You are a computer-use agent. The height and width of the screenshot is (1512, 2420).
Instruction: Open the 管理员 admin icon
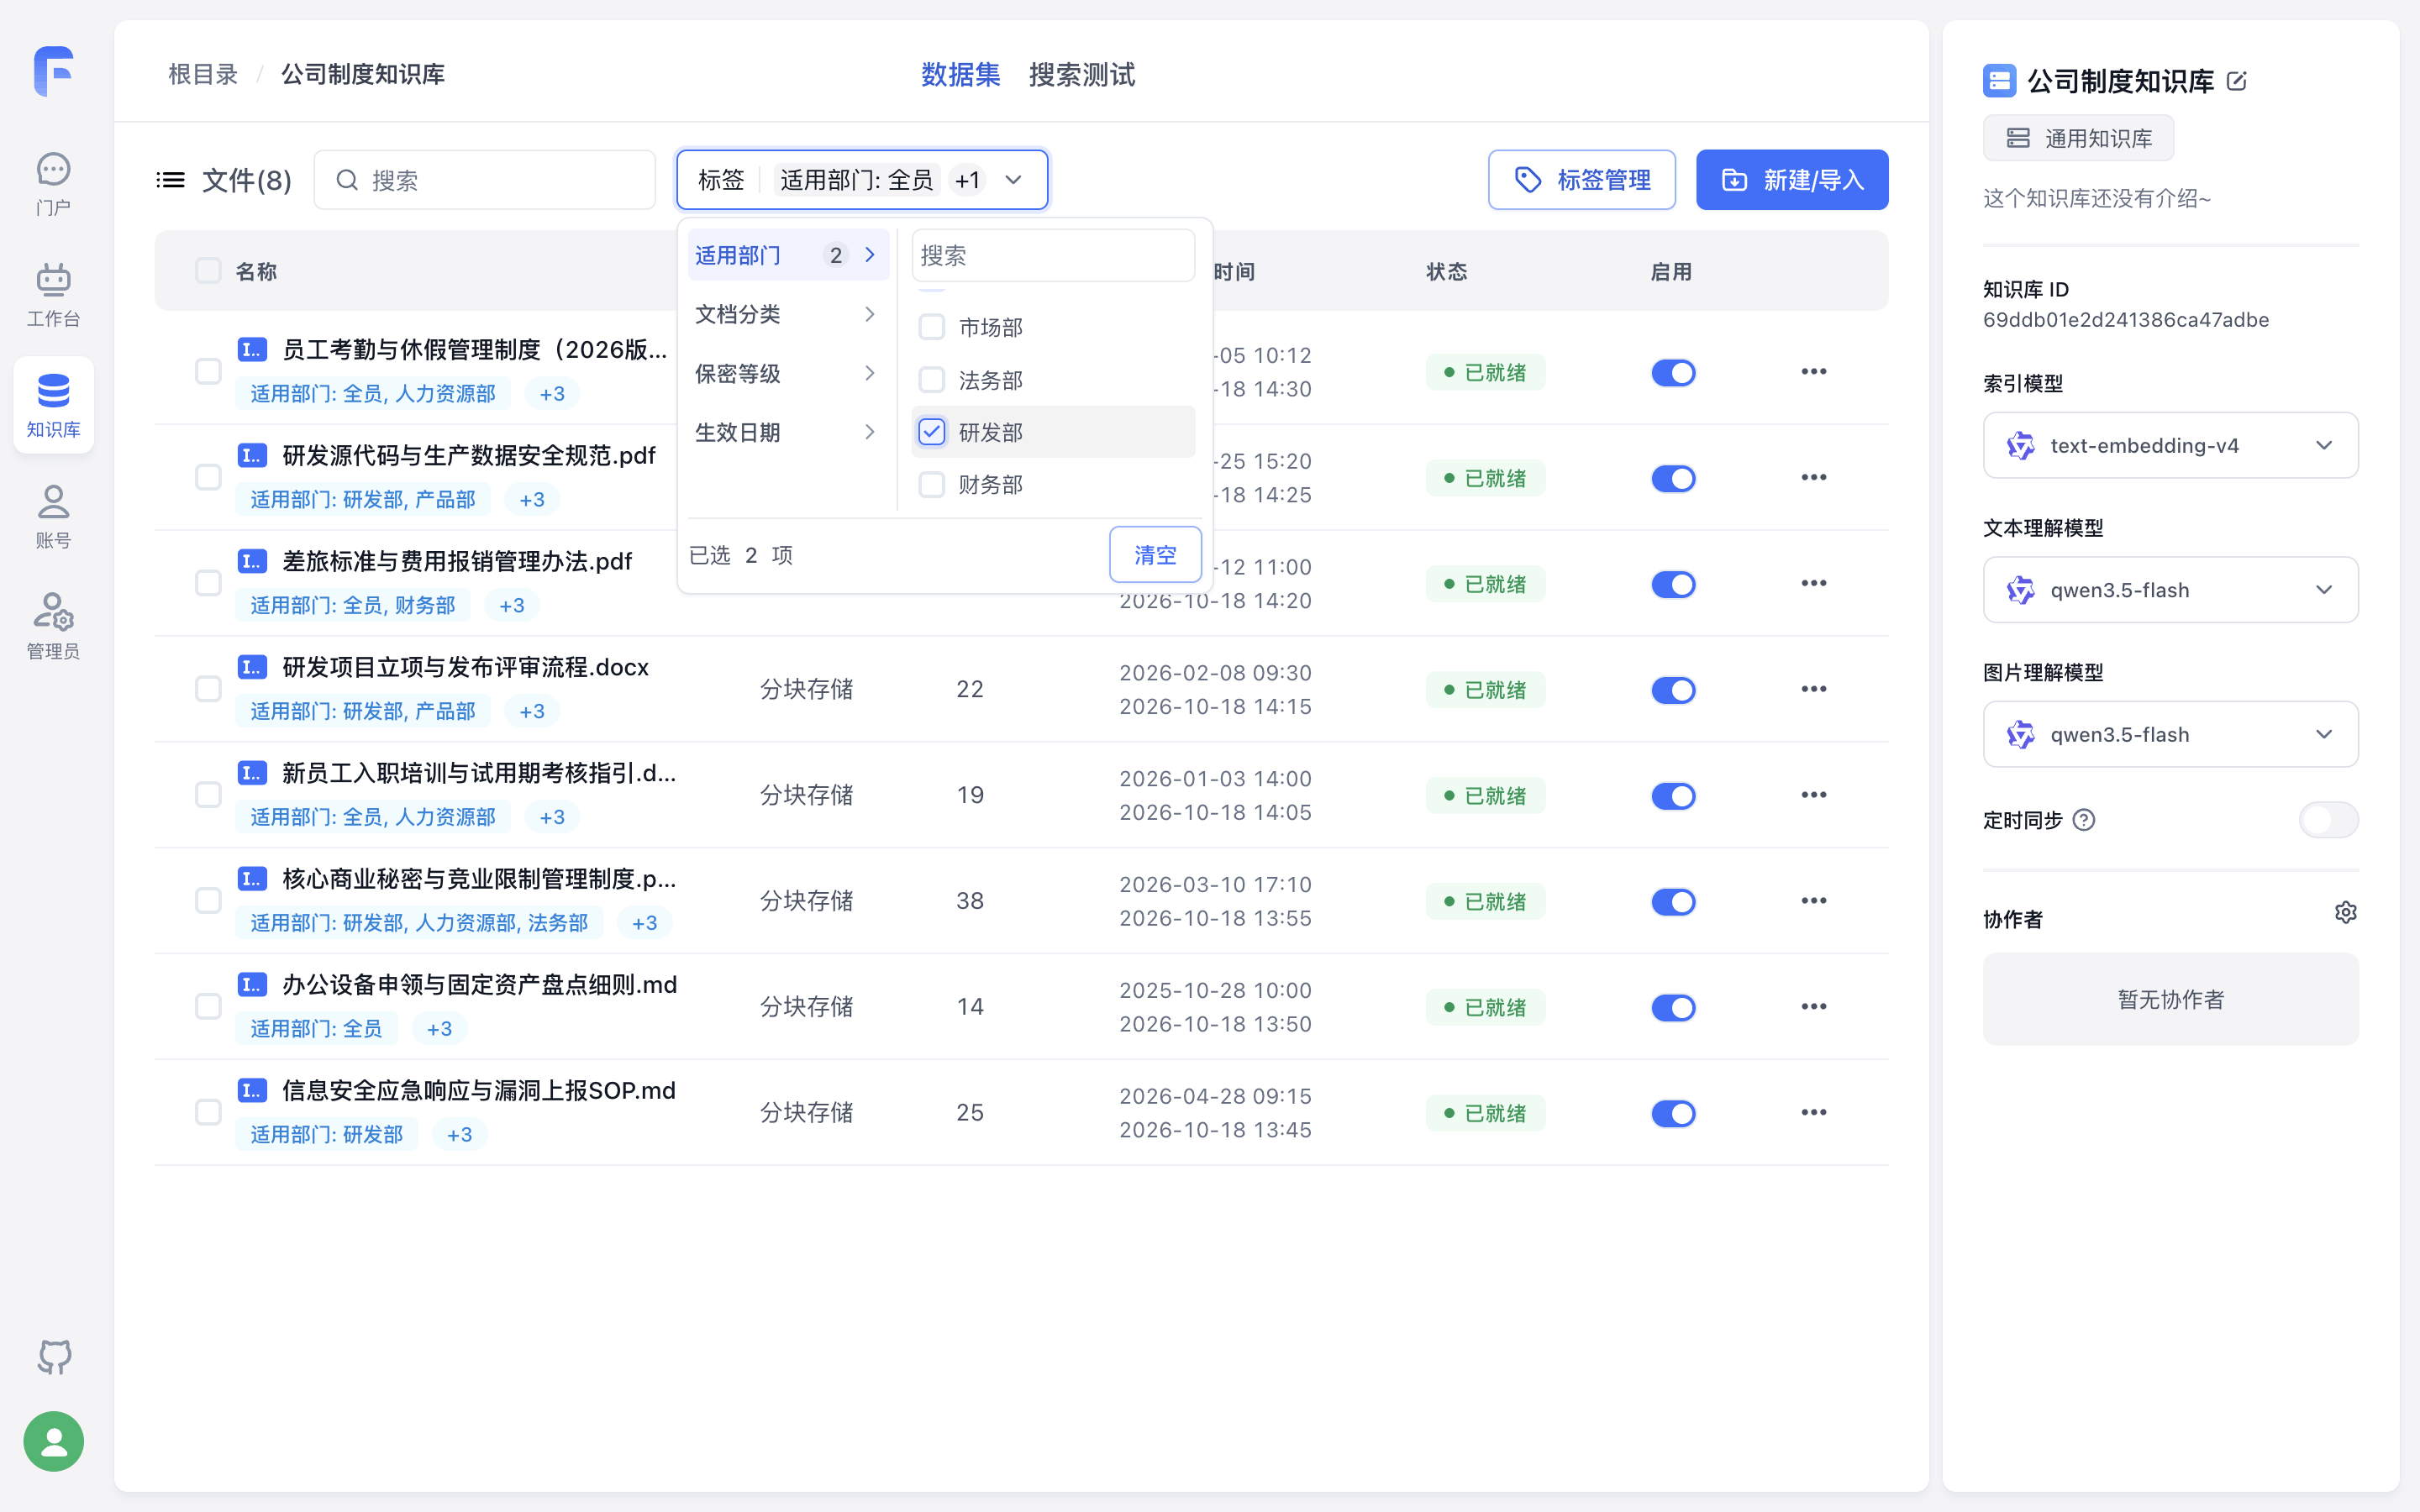point(53,627)
